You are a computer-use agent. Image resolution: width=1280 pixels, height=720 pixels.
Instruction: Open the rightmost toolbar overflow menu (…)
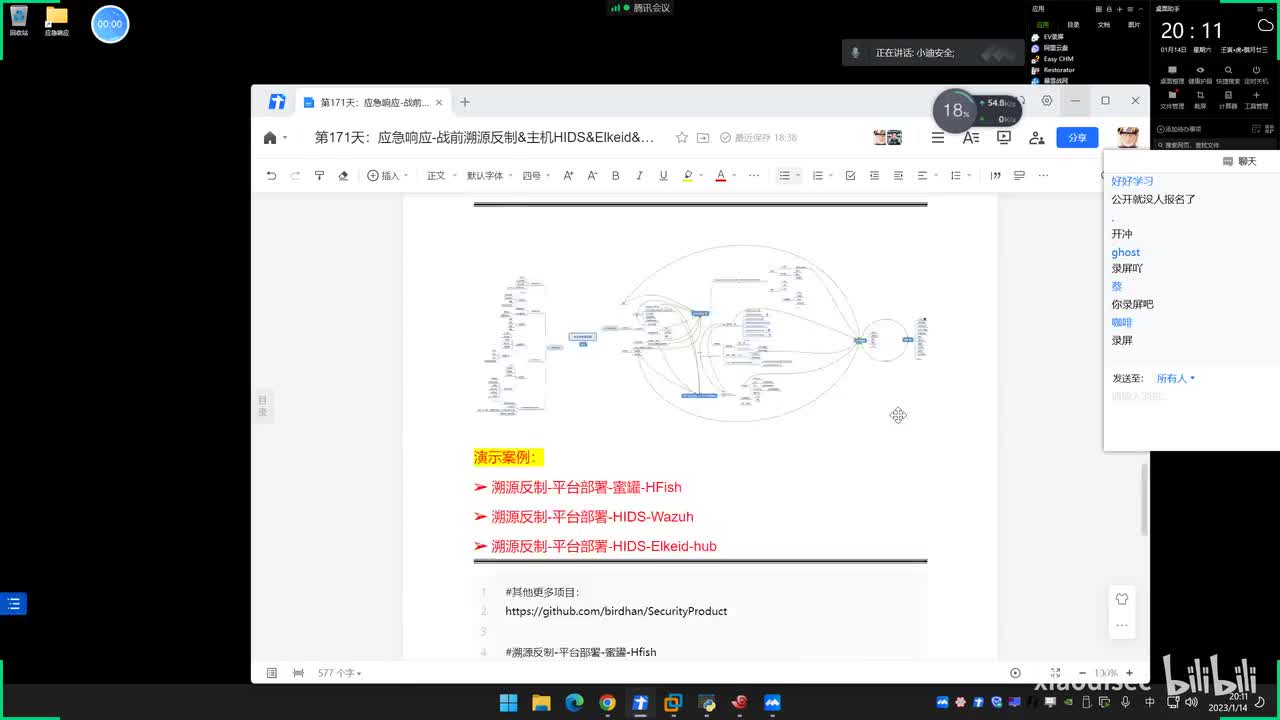(x=1043, y=175)
